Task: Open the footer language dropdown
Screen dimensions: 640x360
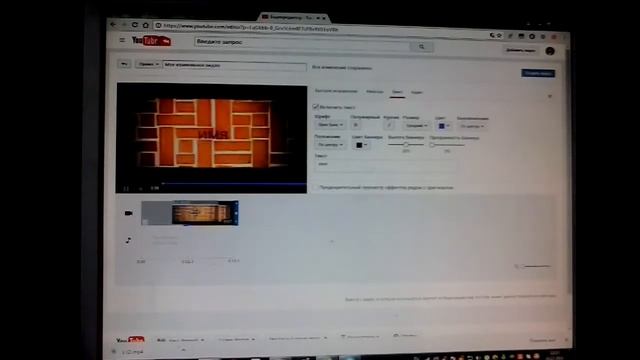Action: (x=181, y=340)
